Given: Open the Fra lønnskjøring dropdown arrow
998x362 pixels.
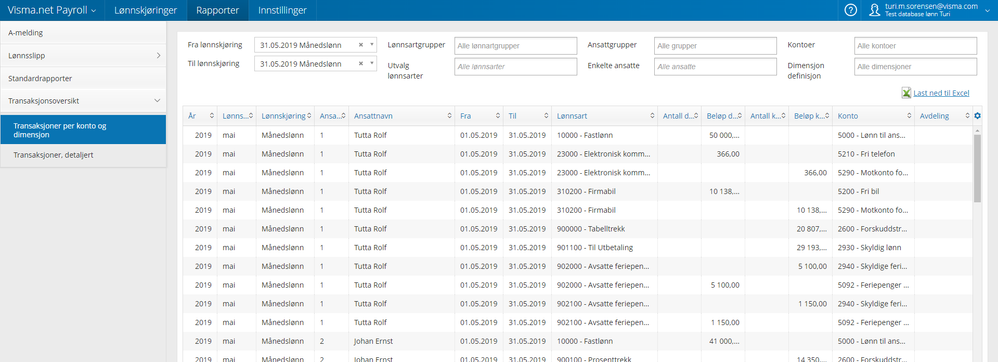Looking at the screenshot, I should [371, 45].
